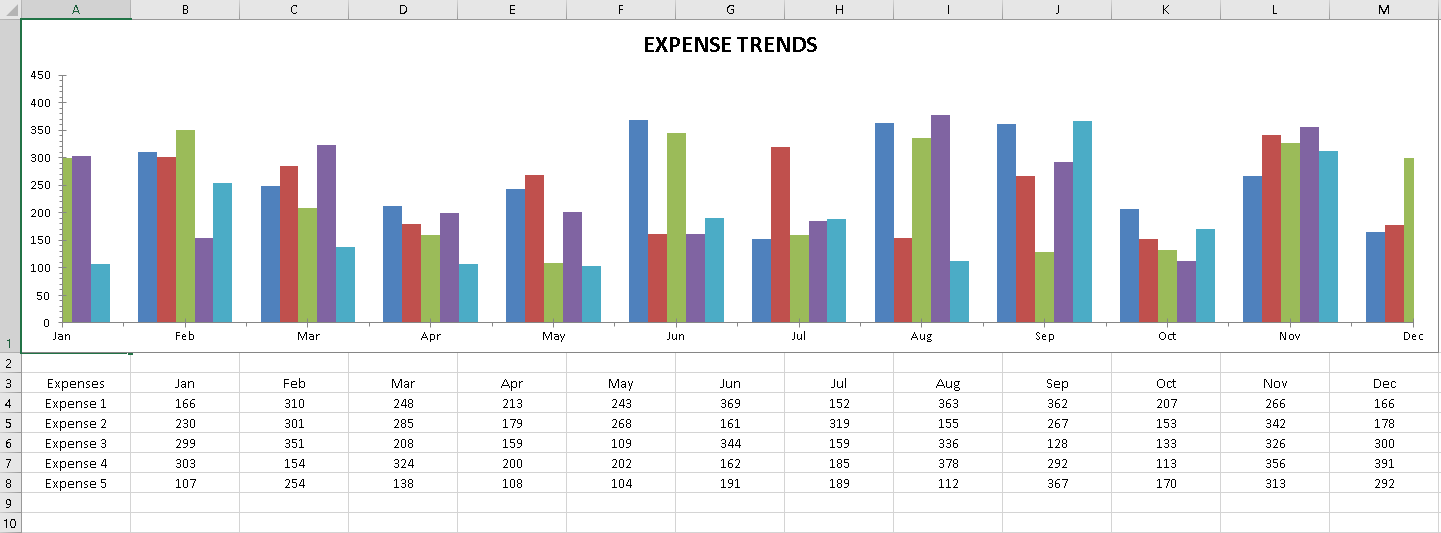Click the Oct label on the chart axis
The width and height of the screenshot is (1441, 533).
[x=1167, y=336]
